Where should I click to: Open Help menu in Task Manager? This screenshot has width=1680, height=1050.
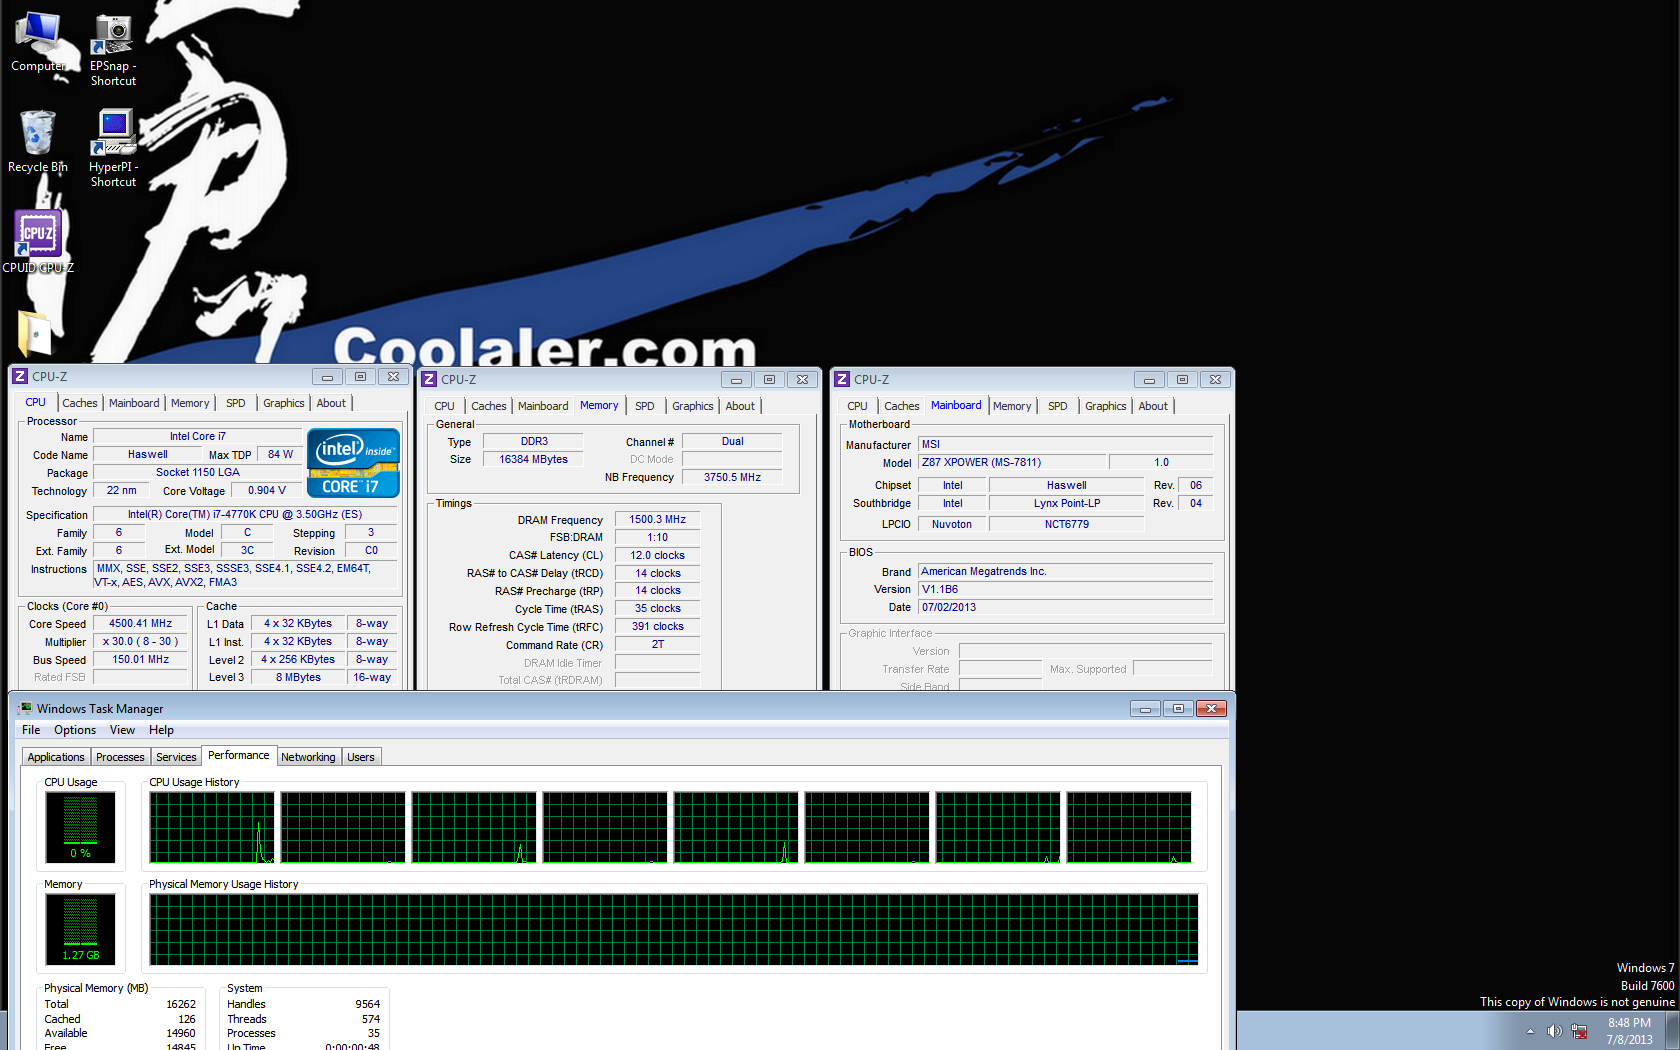tap(161, 731)
